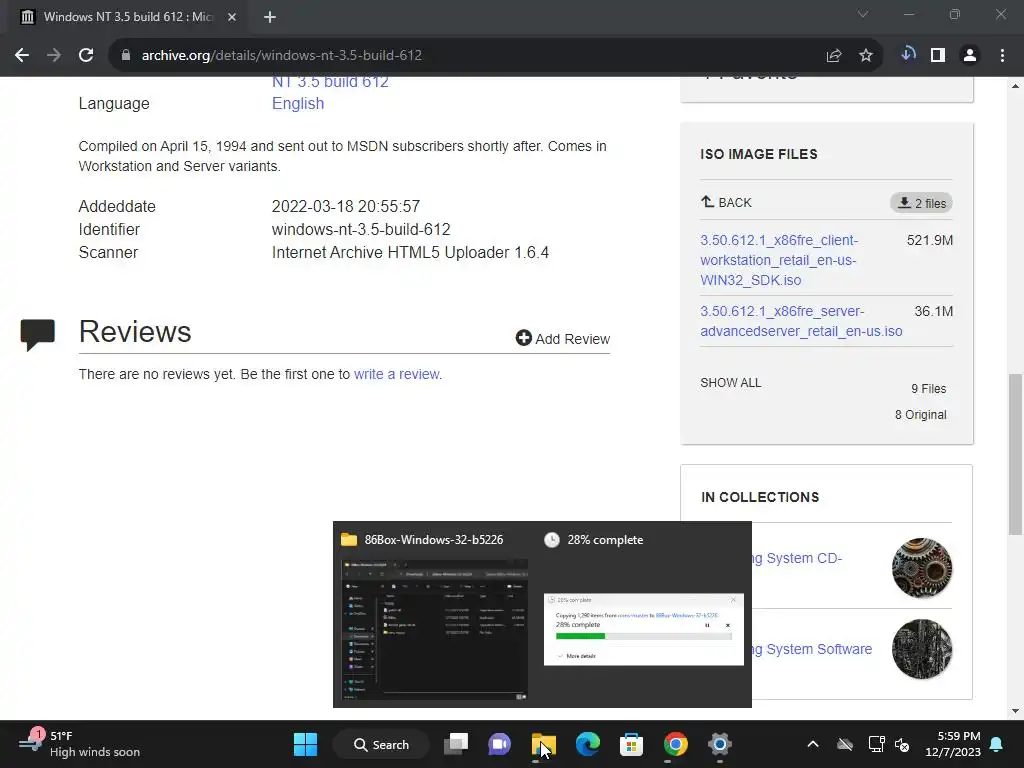Open NT 3.5 build 612 topic link
Viewport: 1024px width, 768px height.
click(x=330, y=82)
